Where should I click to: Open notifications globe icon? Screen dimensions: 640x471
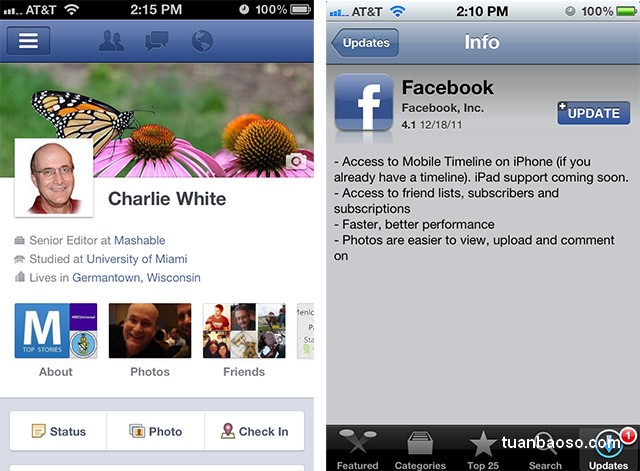(x=202, y=41)
